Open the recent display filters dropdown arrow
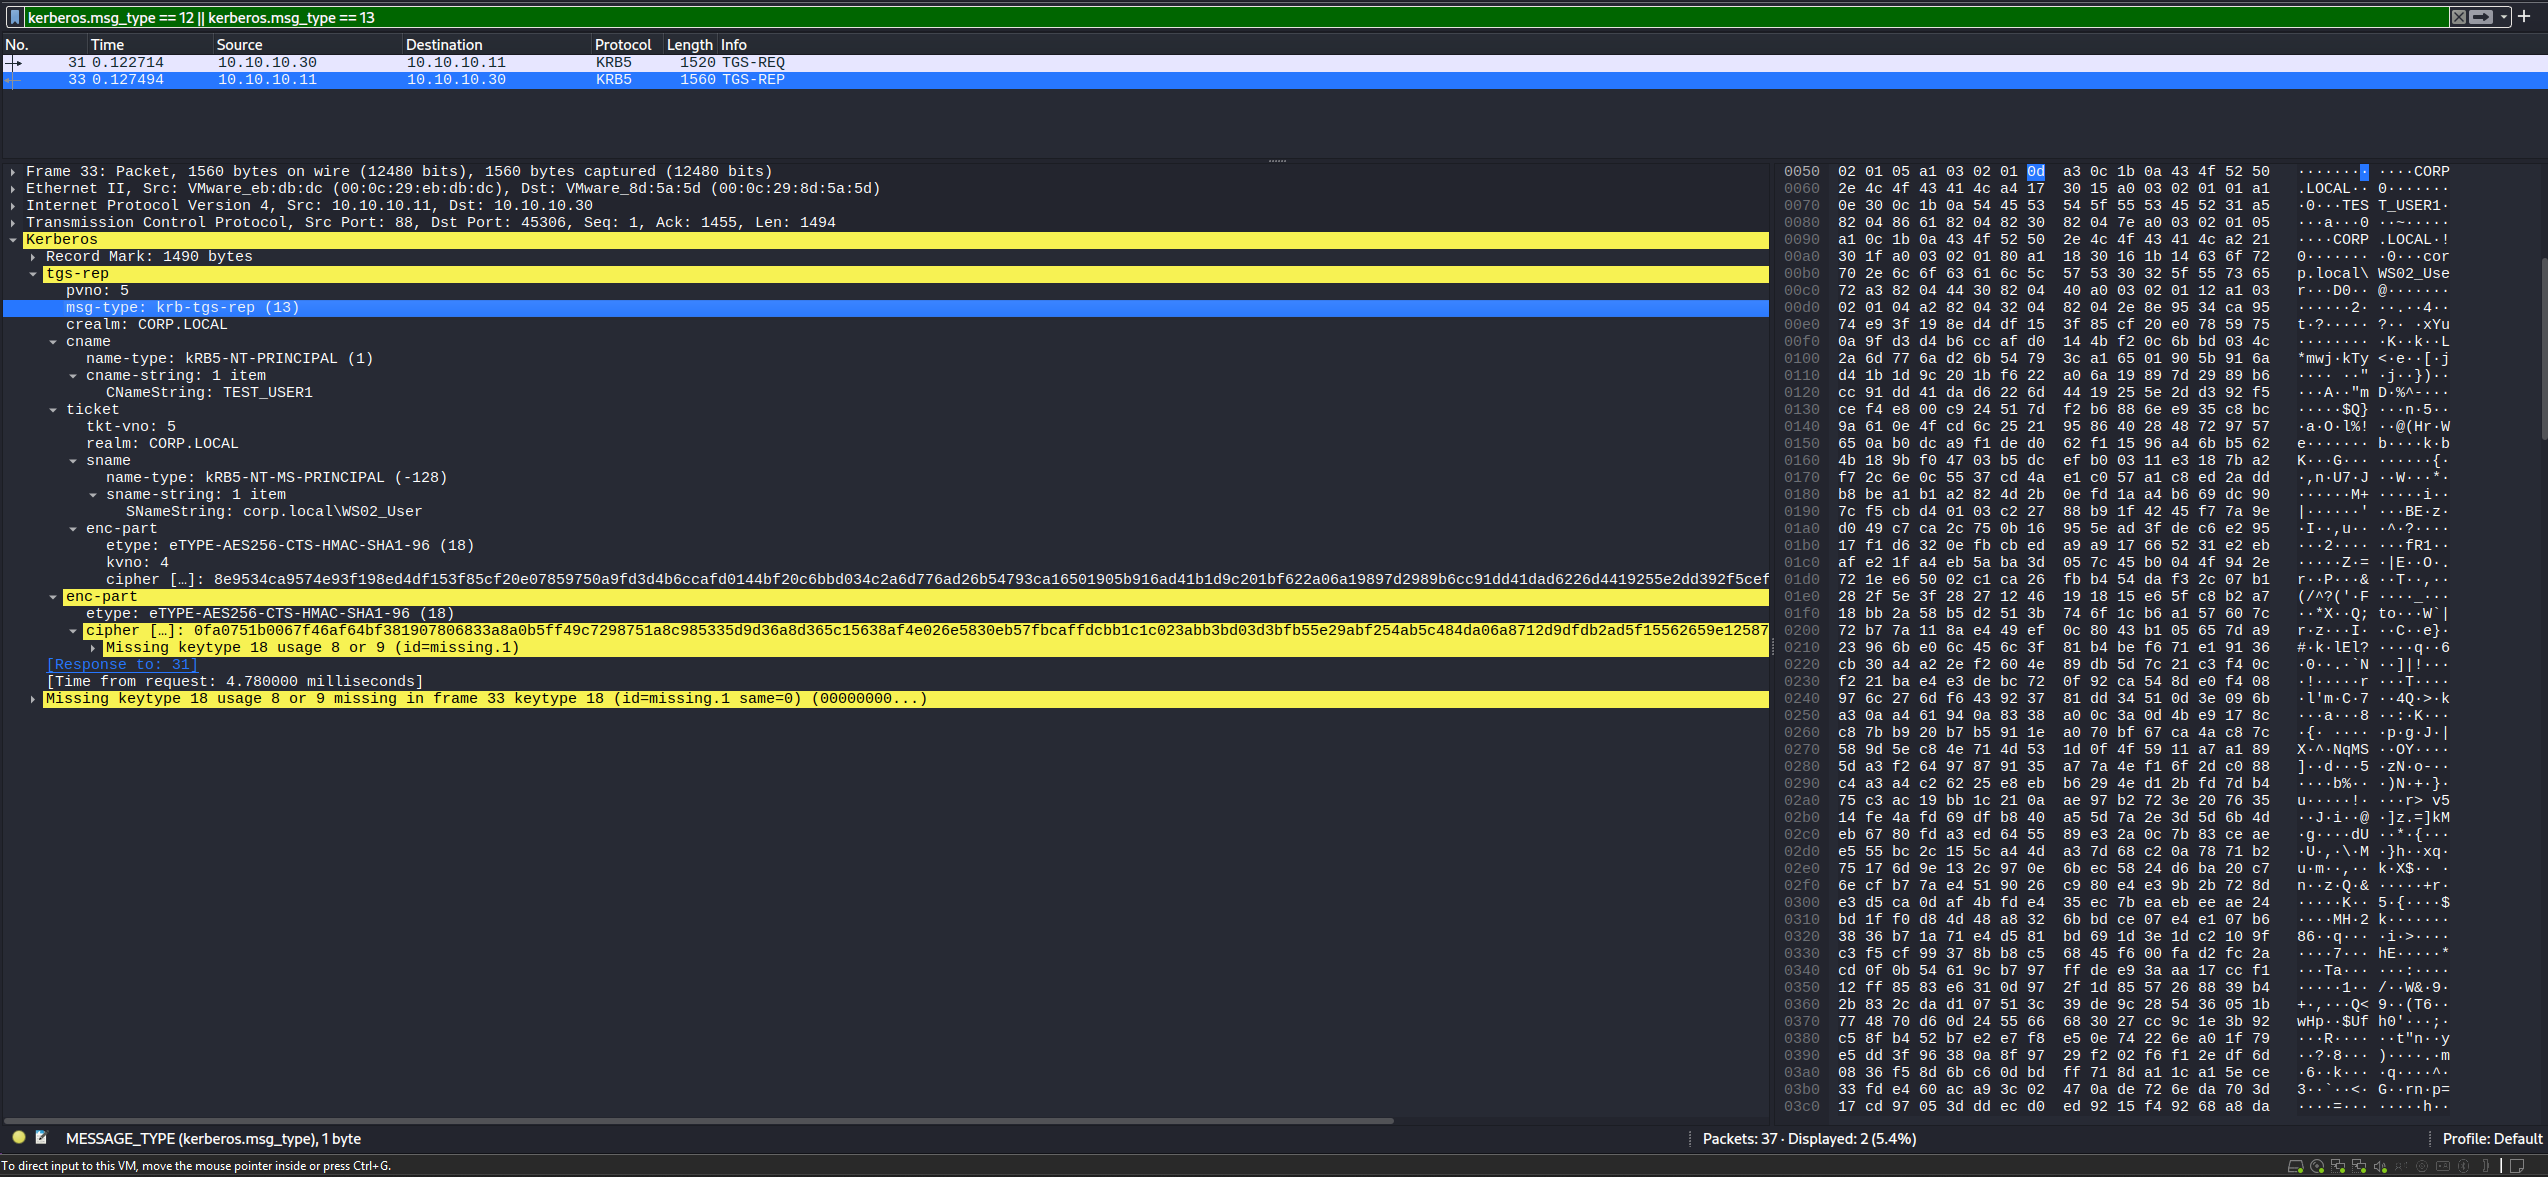 tap(2504, 17)
